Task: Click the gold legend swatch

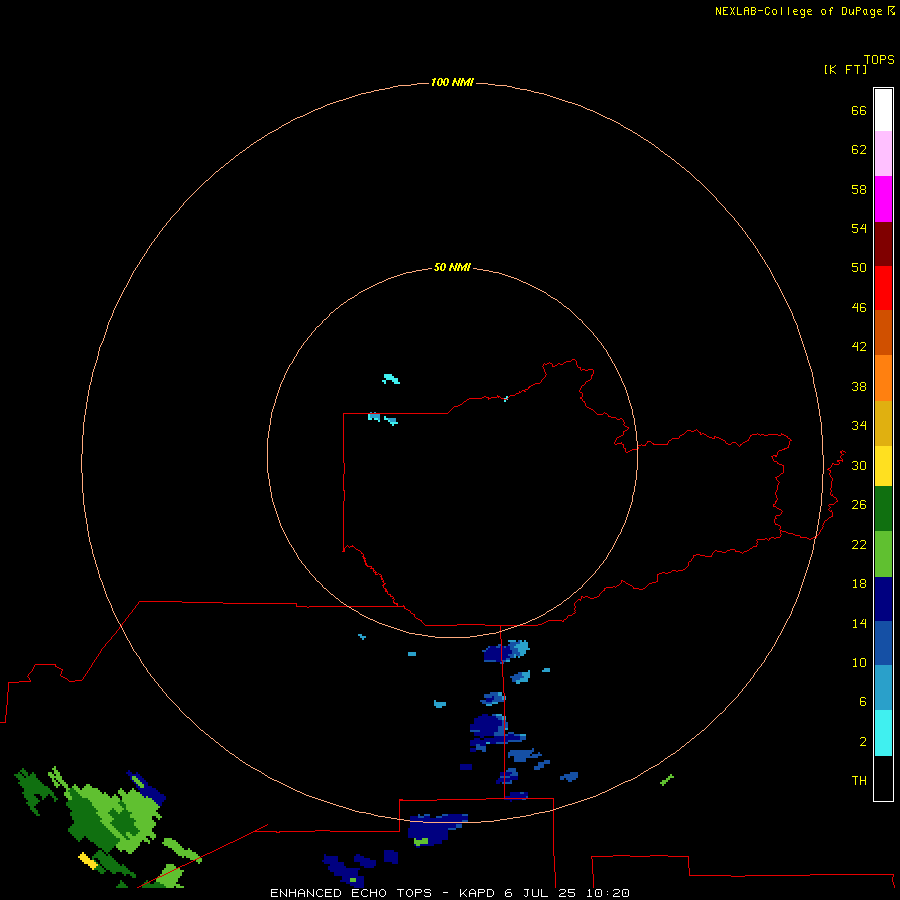Action: coord(883,423)
